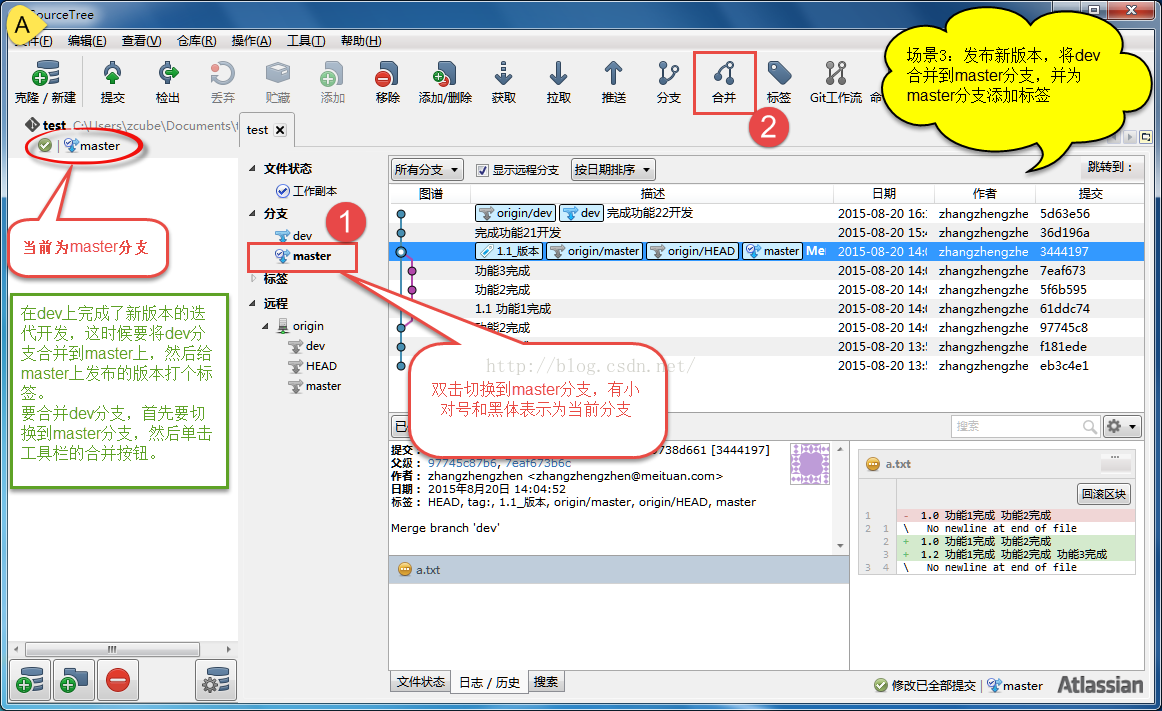Viewport: 1162px width, 711px height.
Task: Select commit eb3c4e1 row
Action: (766, 366)
